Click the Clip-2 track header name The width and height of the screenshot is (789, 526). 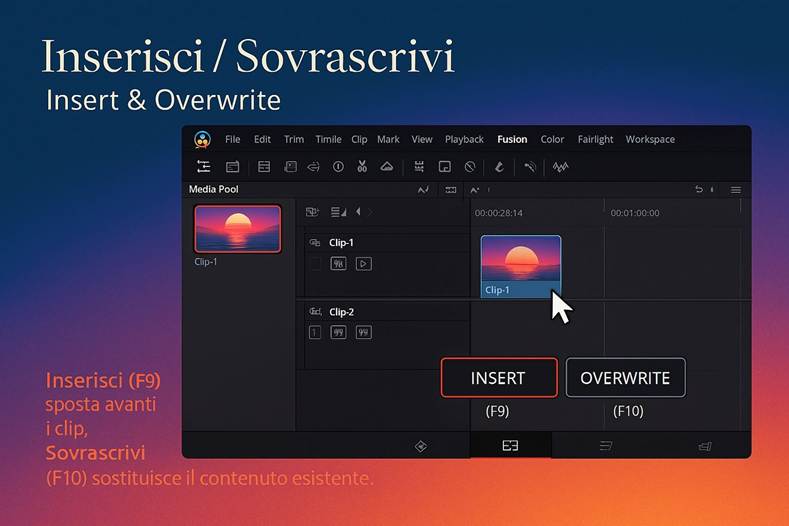(x=341, y=312)
